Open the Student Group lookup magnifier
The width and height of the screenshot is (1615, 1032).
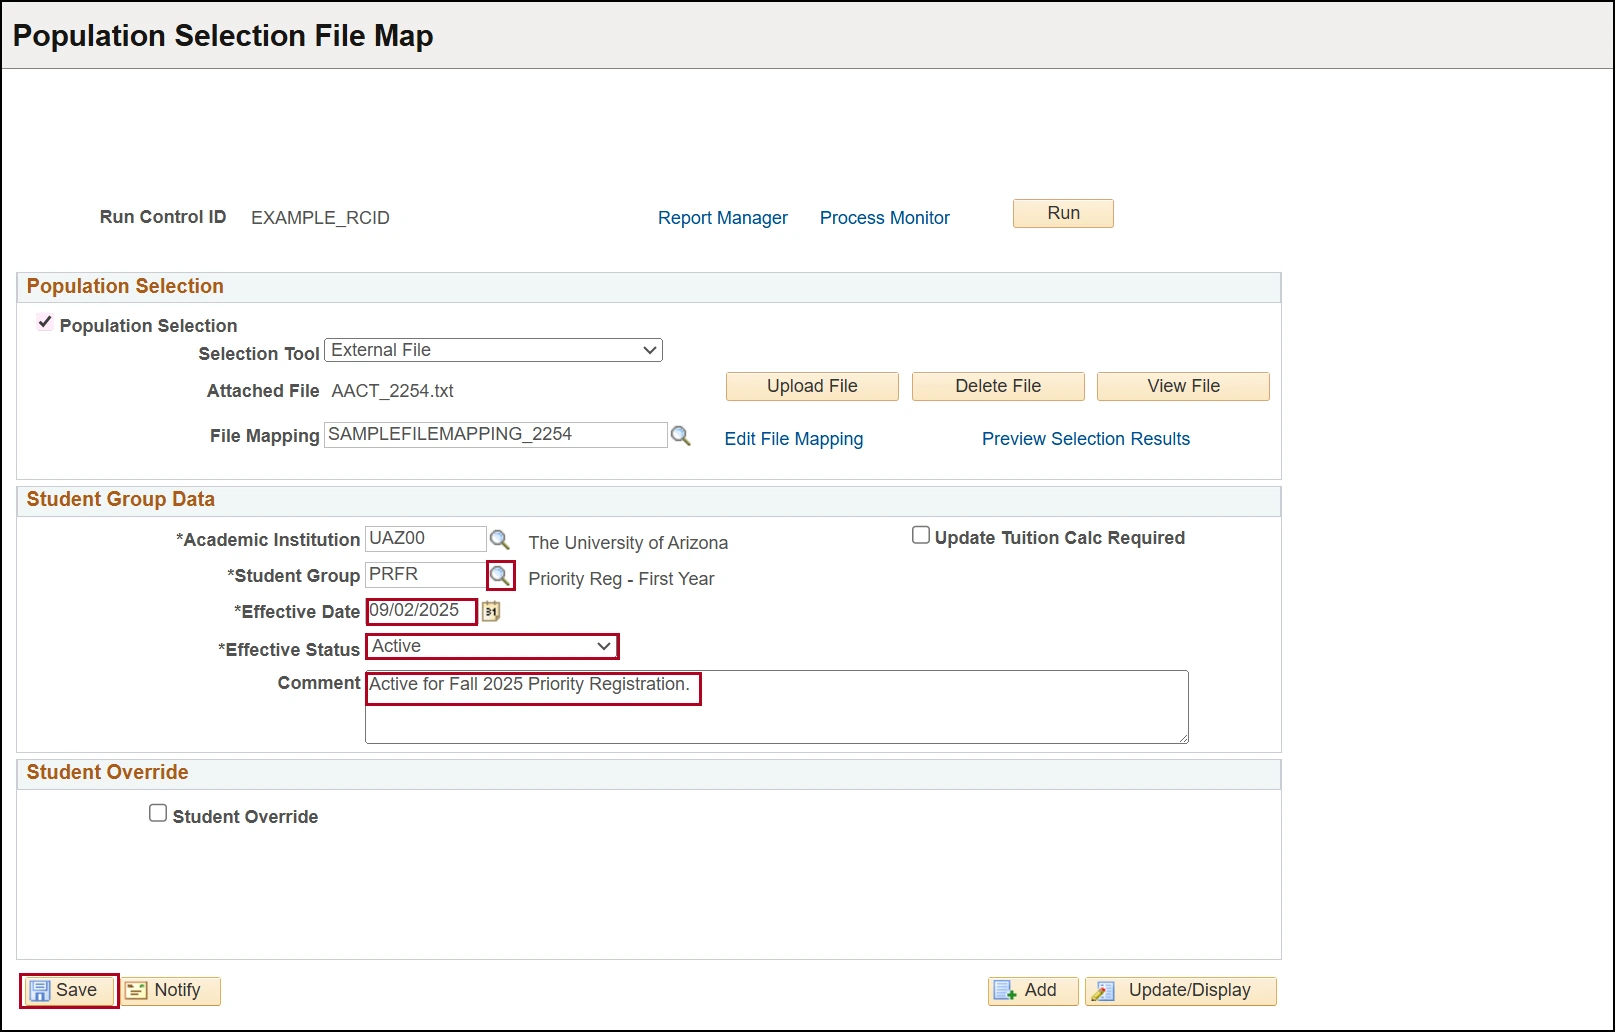500,575
